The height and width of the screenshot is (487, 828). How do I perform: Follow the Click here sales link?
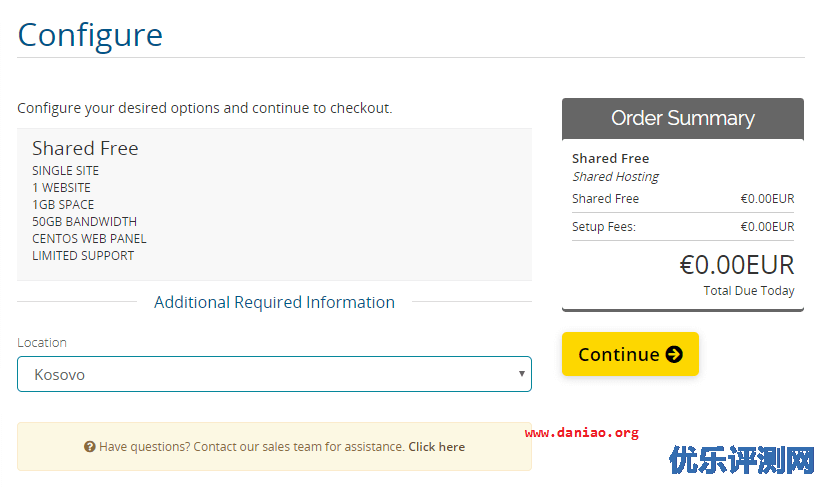tap(436, 447)
